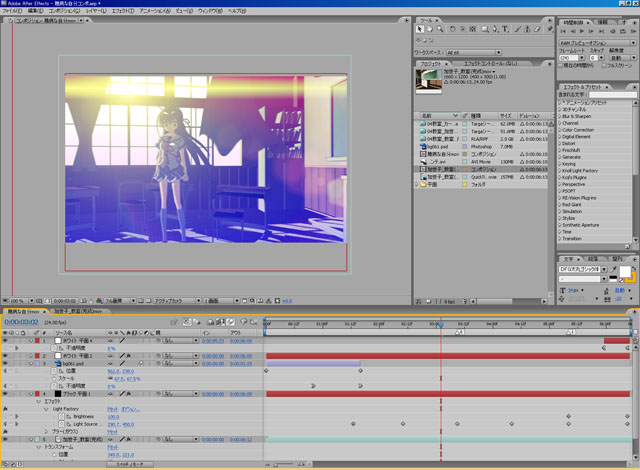640x470 pixels.
Task: Jump to last frame in Time Controls
Action: (601, 31)
